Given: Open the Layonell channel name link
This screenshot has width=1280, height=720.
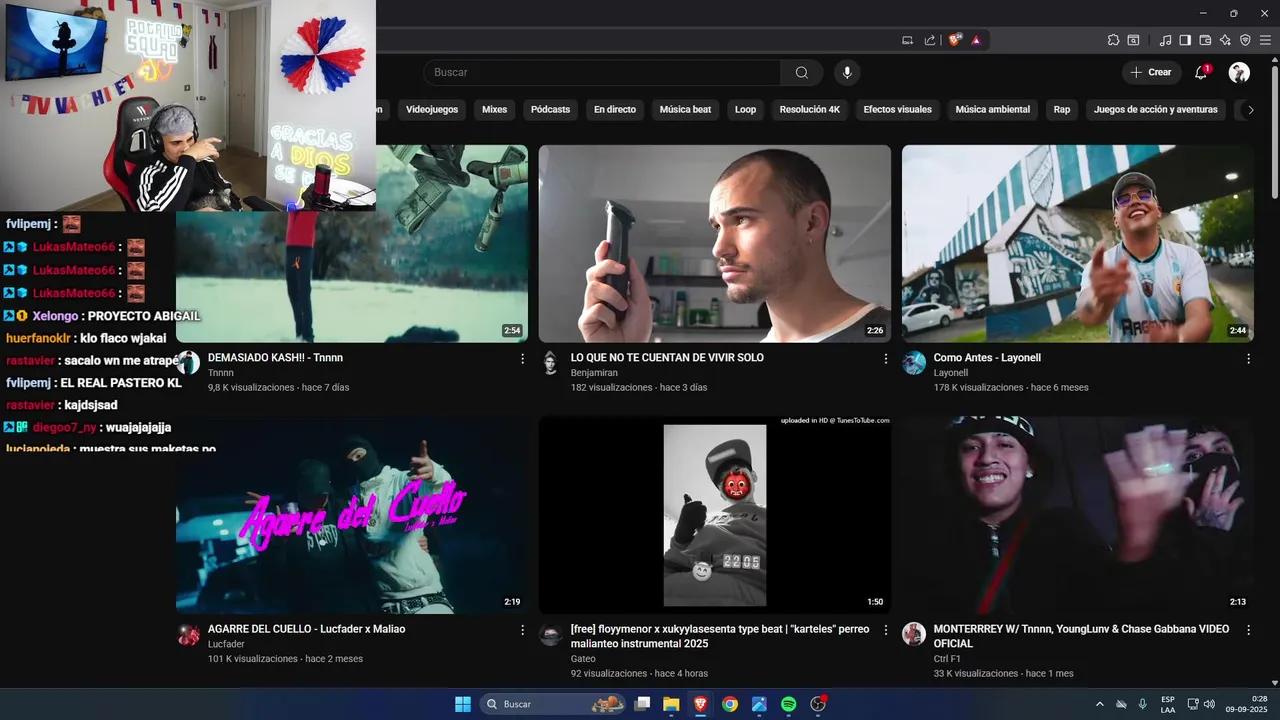Looking at the screenshot, I should click(951, 373).
